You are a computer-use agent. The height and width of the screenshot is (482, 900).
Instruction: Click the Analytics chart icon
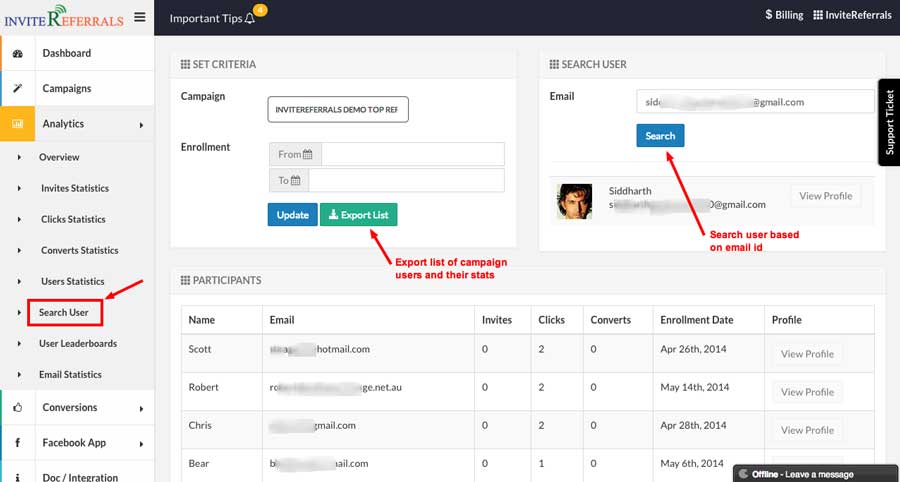(18, 124)
